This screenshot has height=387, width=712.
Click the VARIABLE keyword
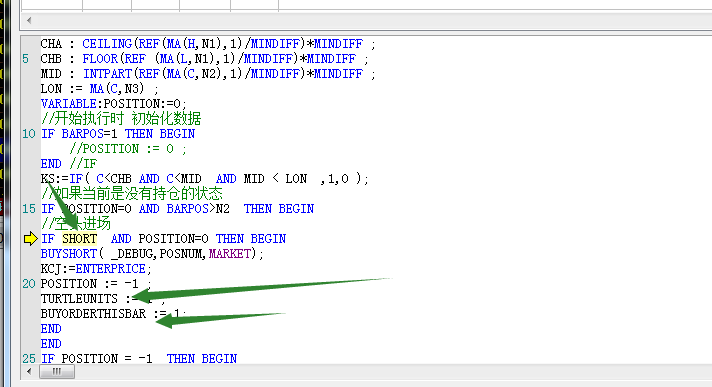69,104
